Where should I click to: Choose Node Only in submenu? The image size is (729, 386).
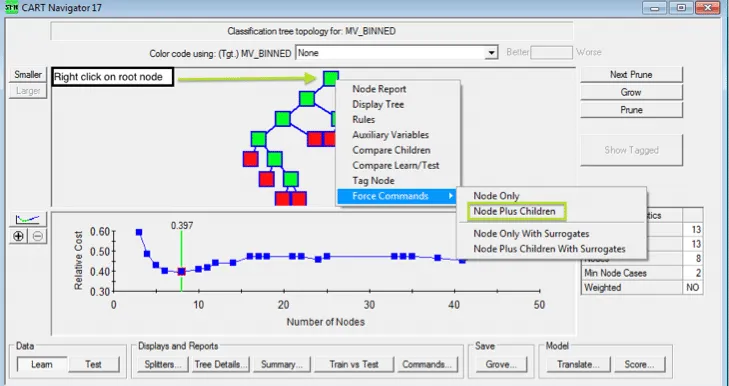[496, 196]
